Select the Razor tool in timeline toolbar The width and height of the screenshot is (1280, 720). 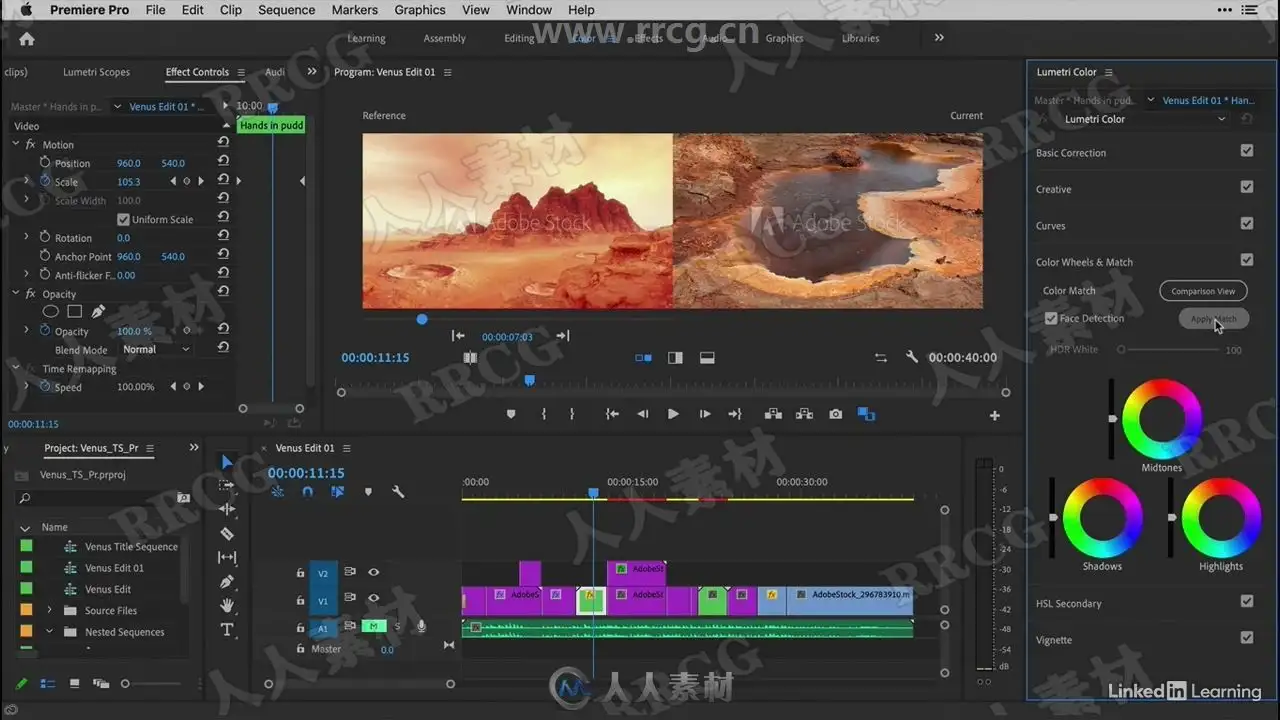click(x=227, y=534)
